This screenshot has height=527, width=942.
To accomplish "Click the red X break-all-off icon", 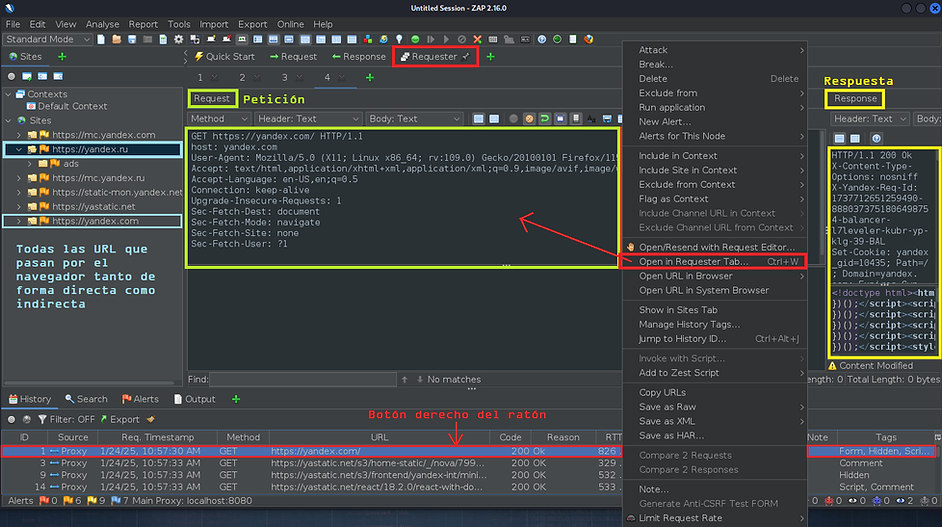I will pyautogui.click(x=477, y=40).
